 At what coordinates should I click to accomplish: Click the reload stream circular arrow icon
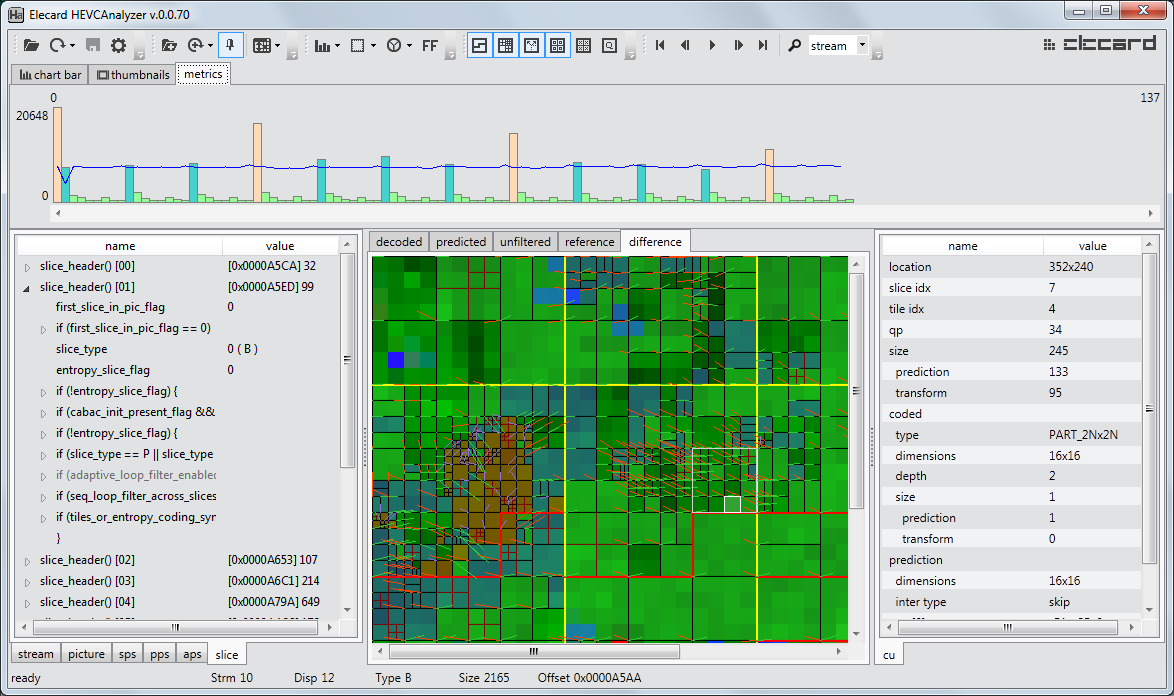(x=57, y=46)
